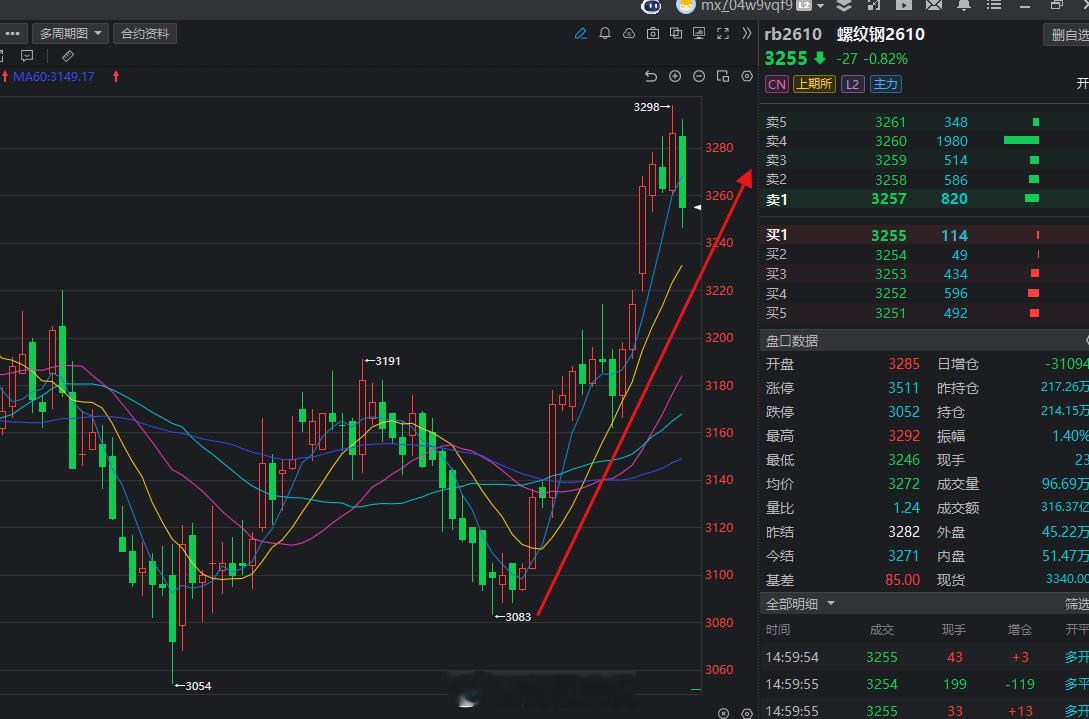This screenshot has width=1089, height=719.
Task: Click the 增仓 column header
Action: [x=1020, y=629]
